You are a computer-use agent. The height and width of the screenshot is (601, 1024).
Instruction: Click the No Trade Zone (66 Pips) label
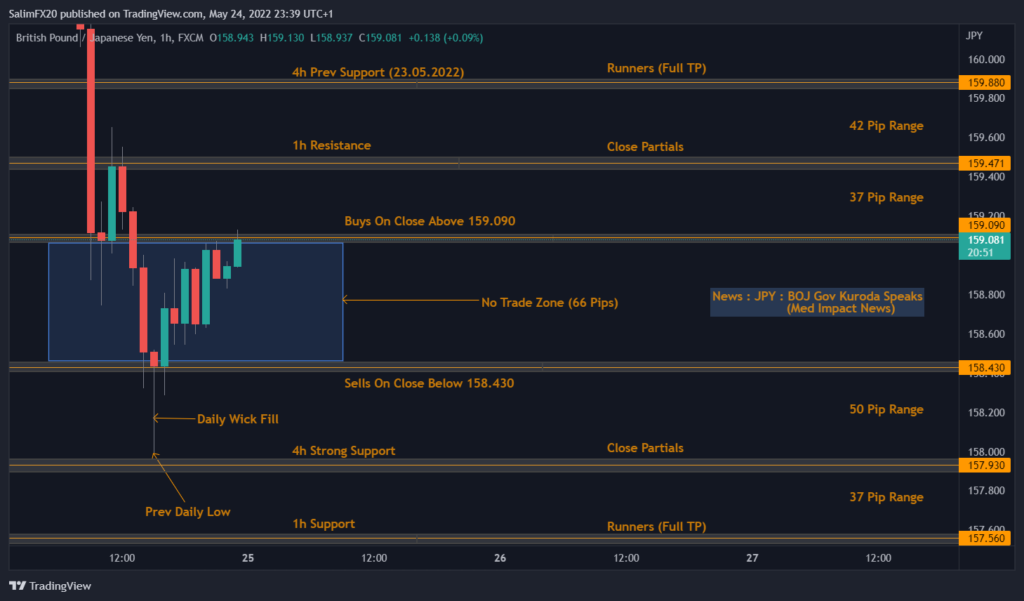pos(549,302)
